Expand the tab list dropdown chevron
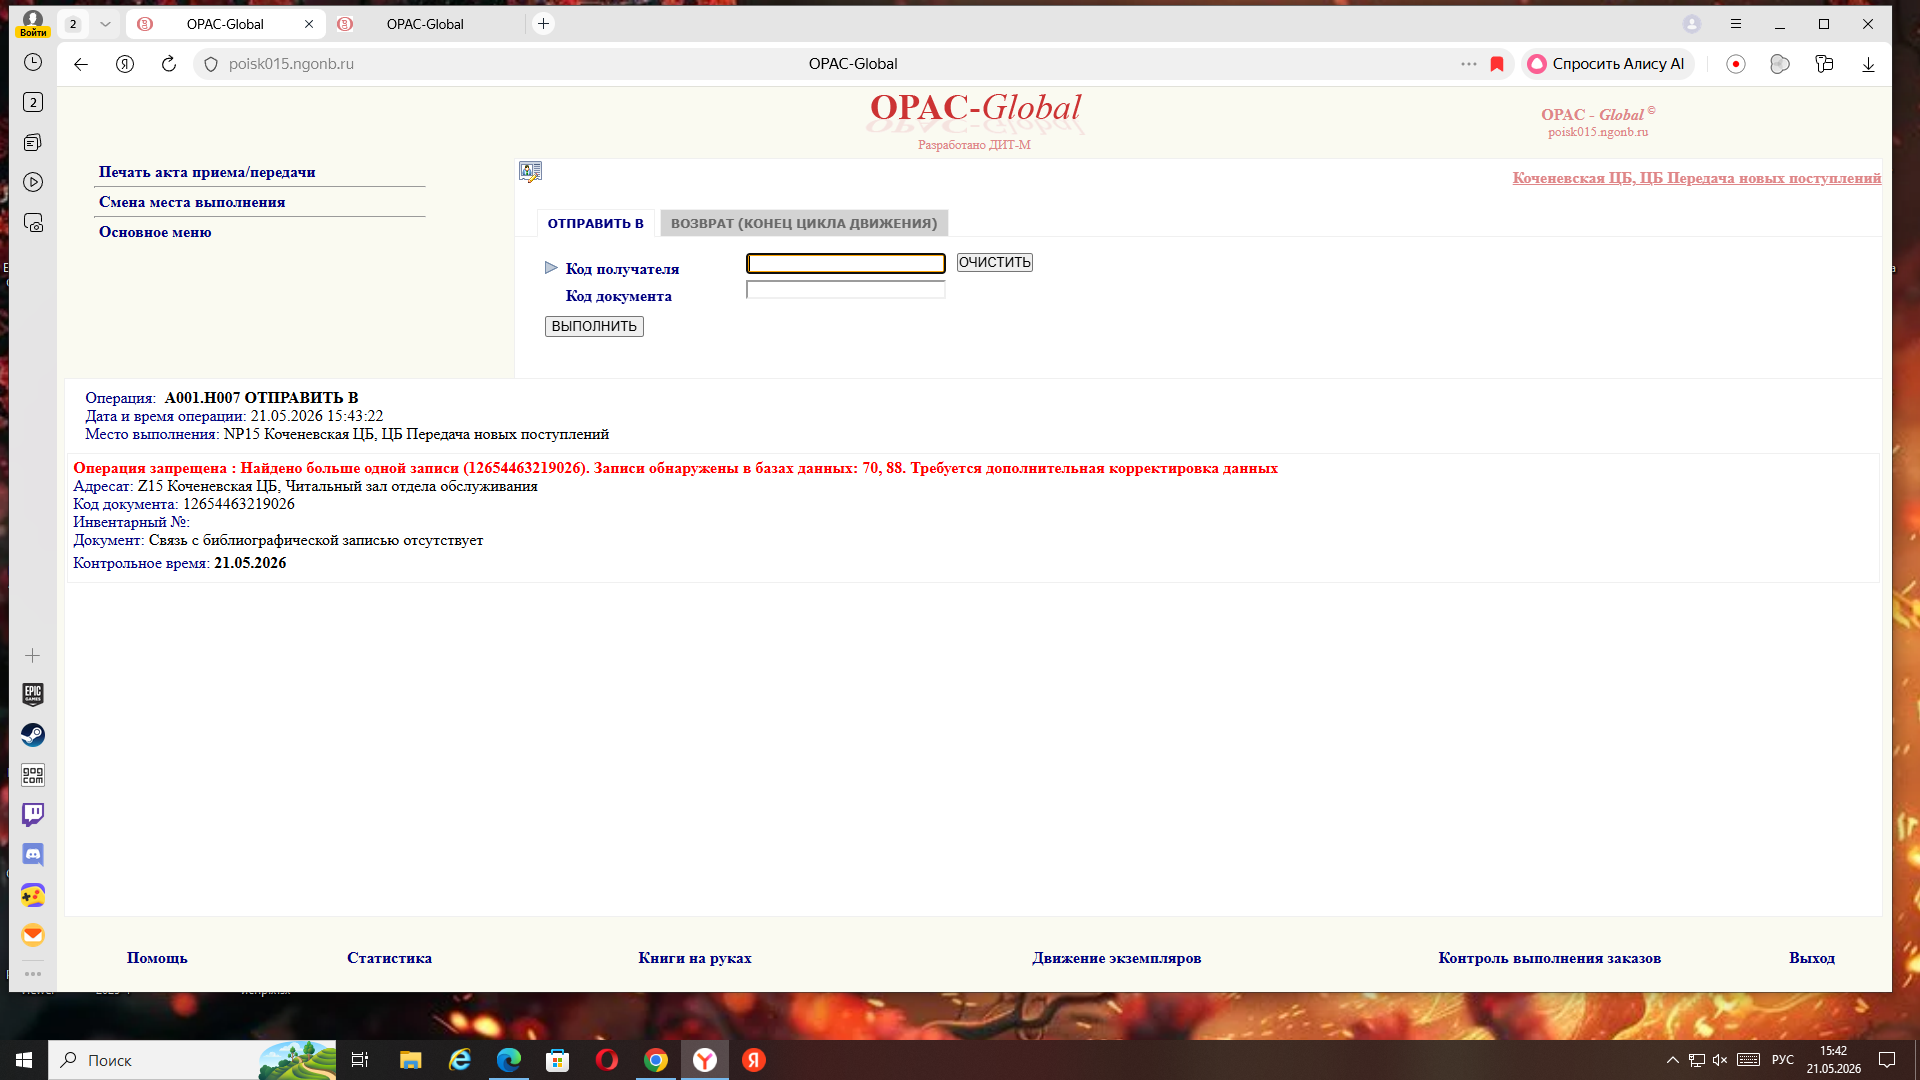 pyautogui.click(x=105, y=24)
